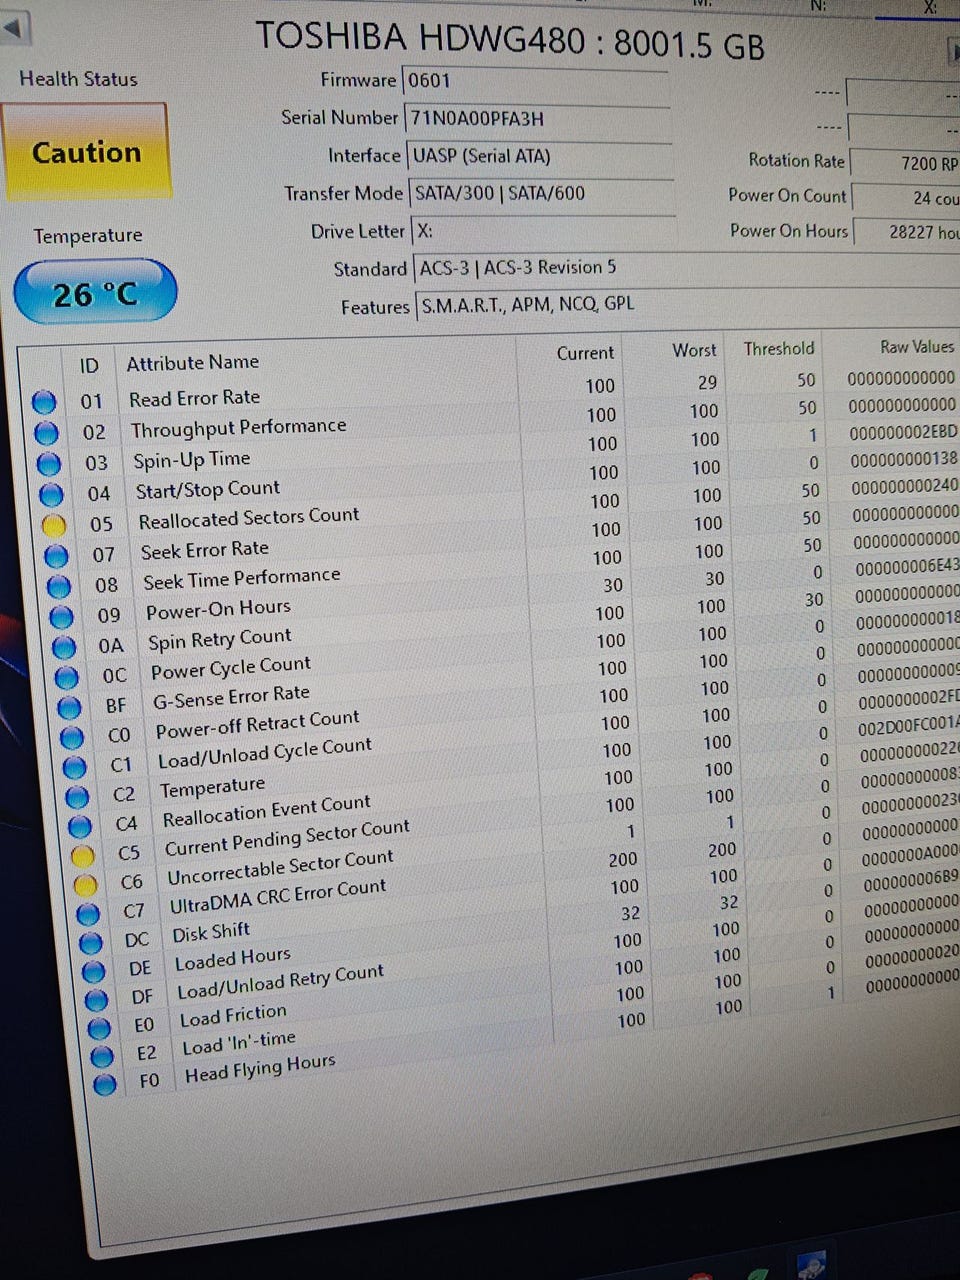This screenshot has width=960, height=1280.
Task: Click worst value 29 for Read Error Rate
Action: click(707, 382)
